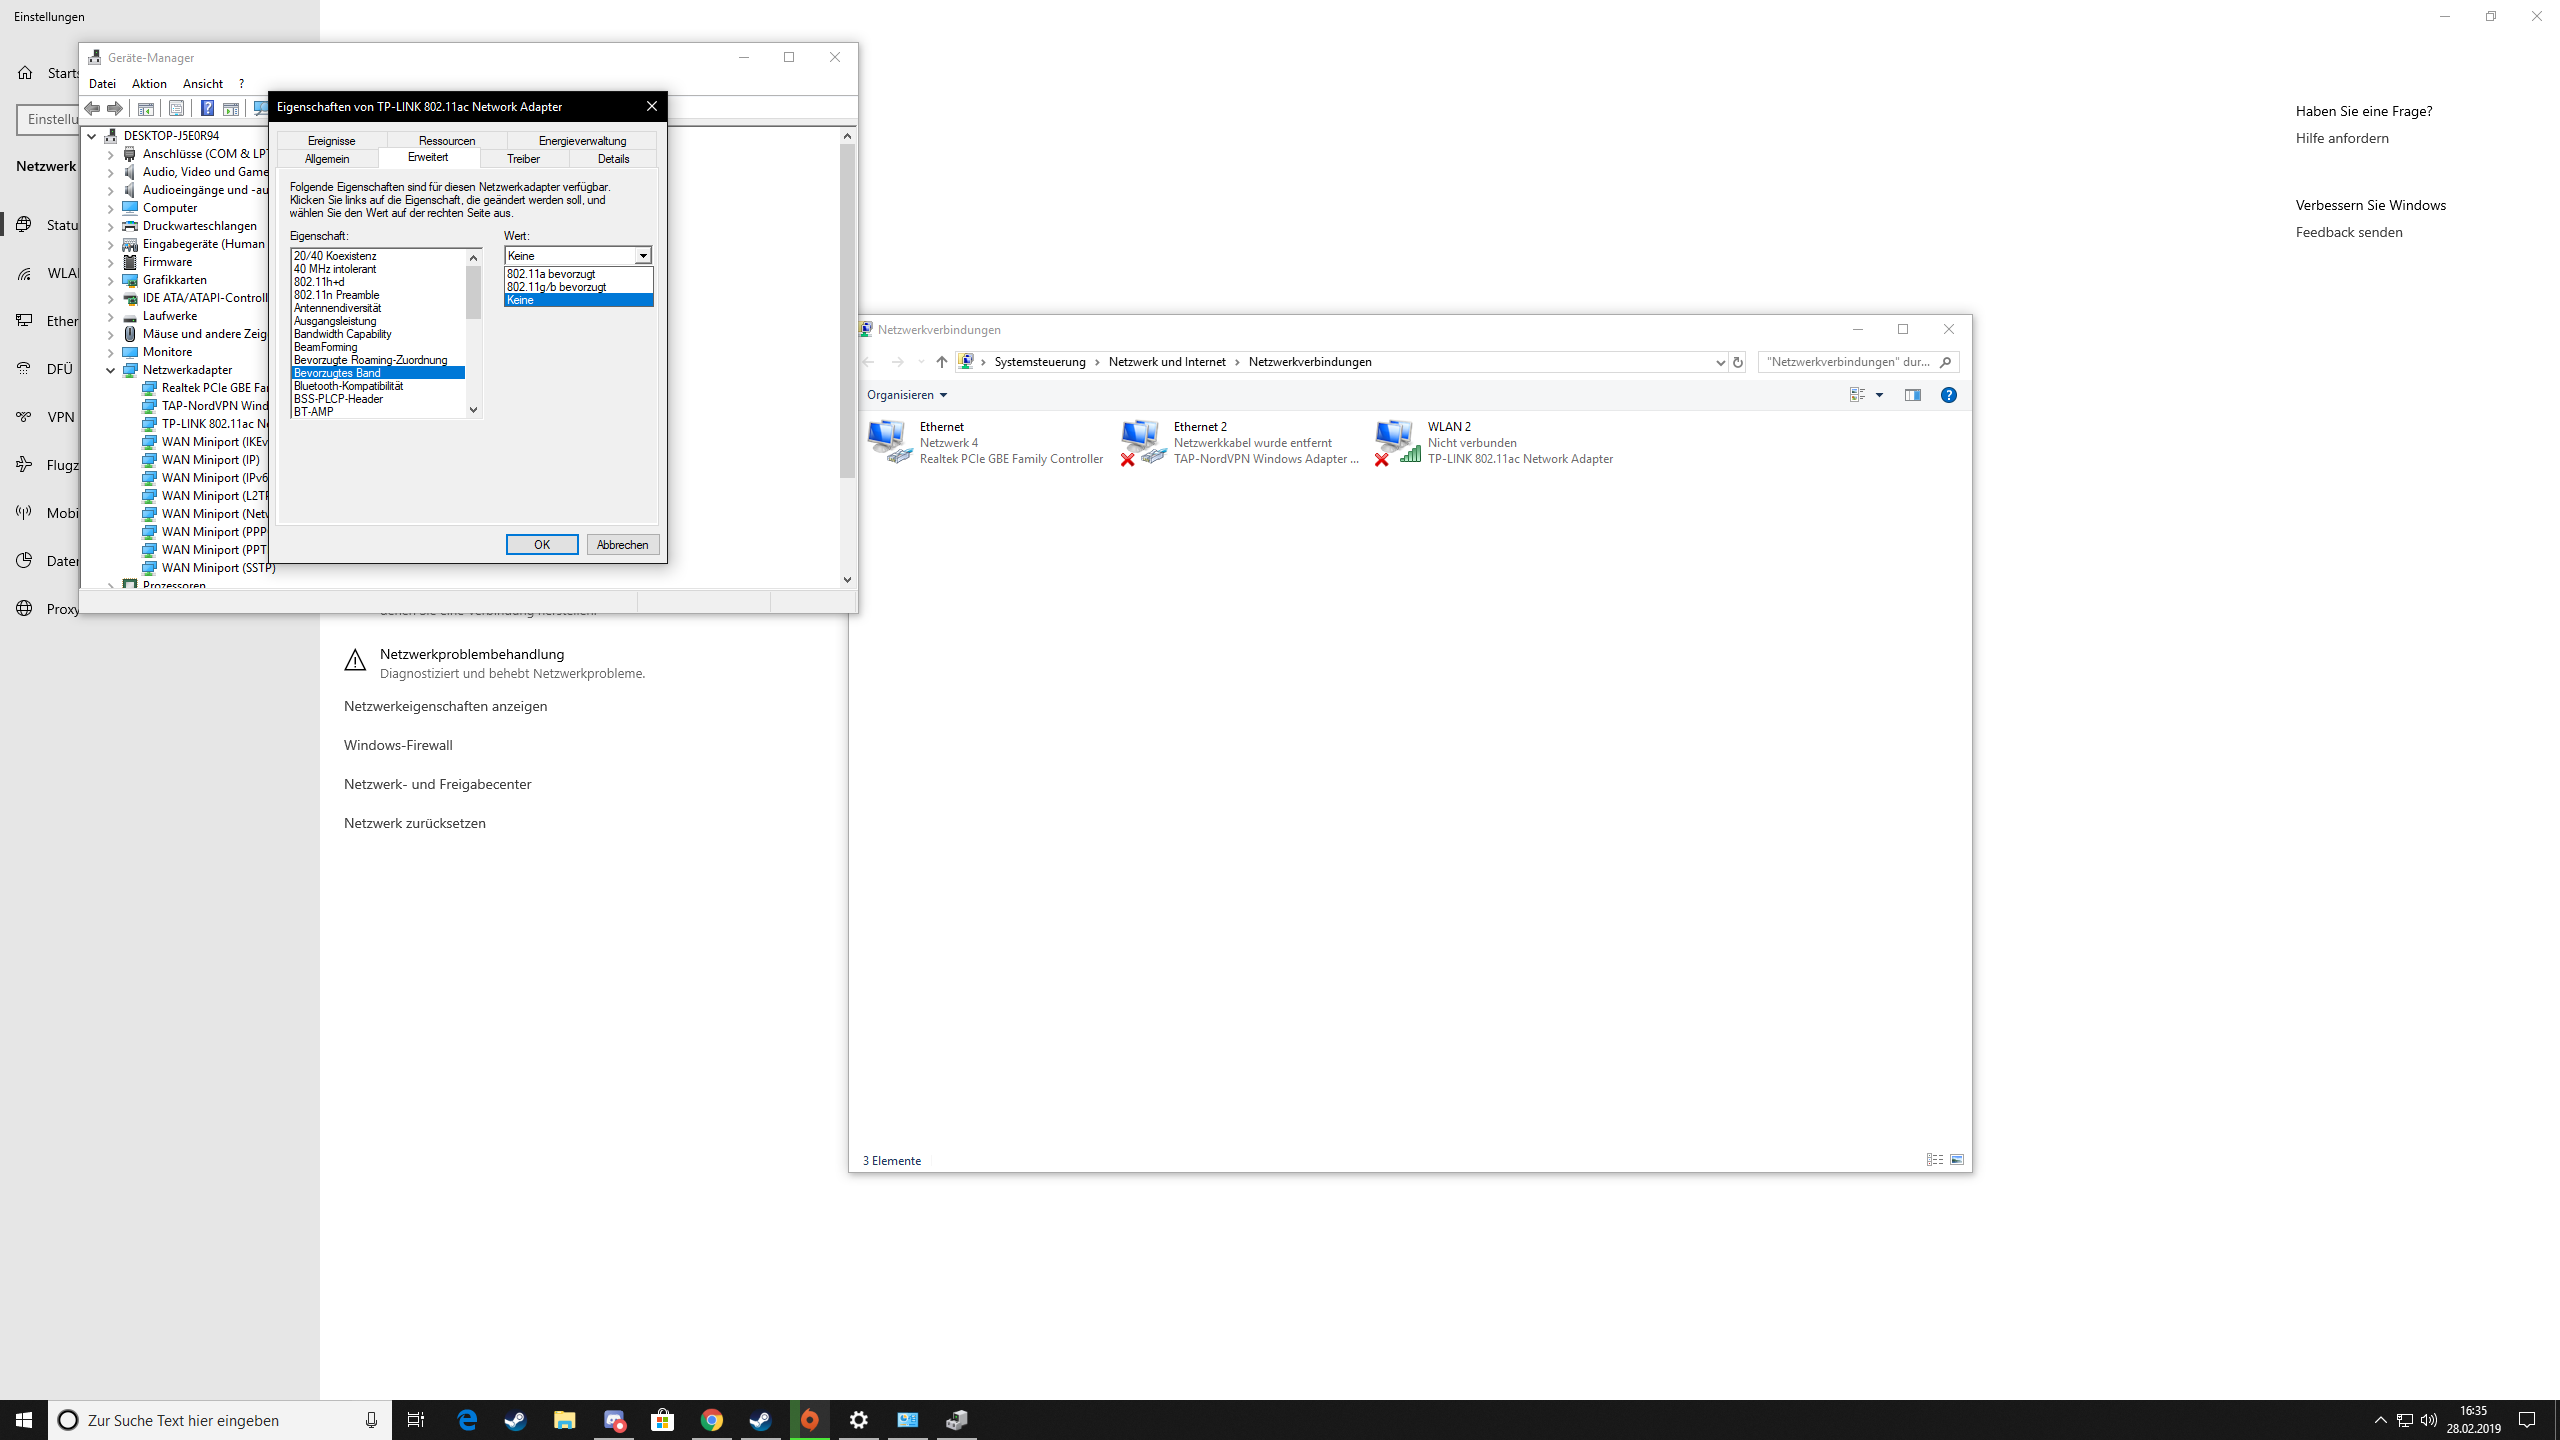The image size is (2560, 1440).
Task: Select 'Bluetooth-Kompatibilität' in the Eigenschaft list
Action: 348,386
